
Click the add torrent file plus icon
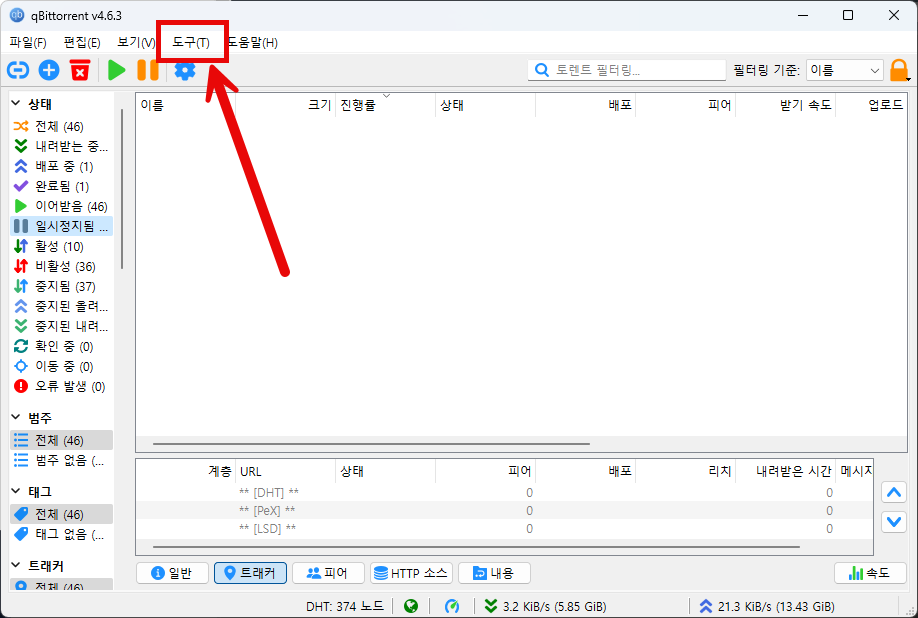pyautogui.click(x=49, y=70)
